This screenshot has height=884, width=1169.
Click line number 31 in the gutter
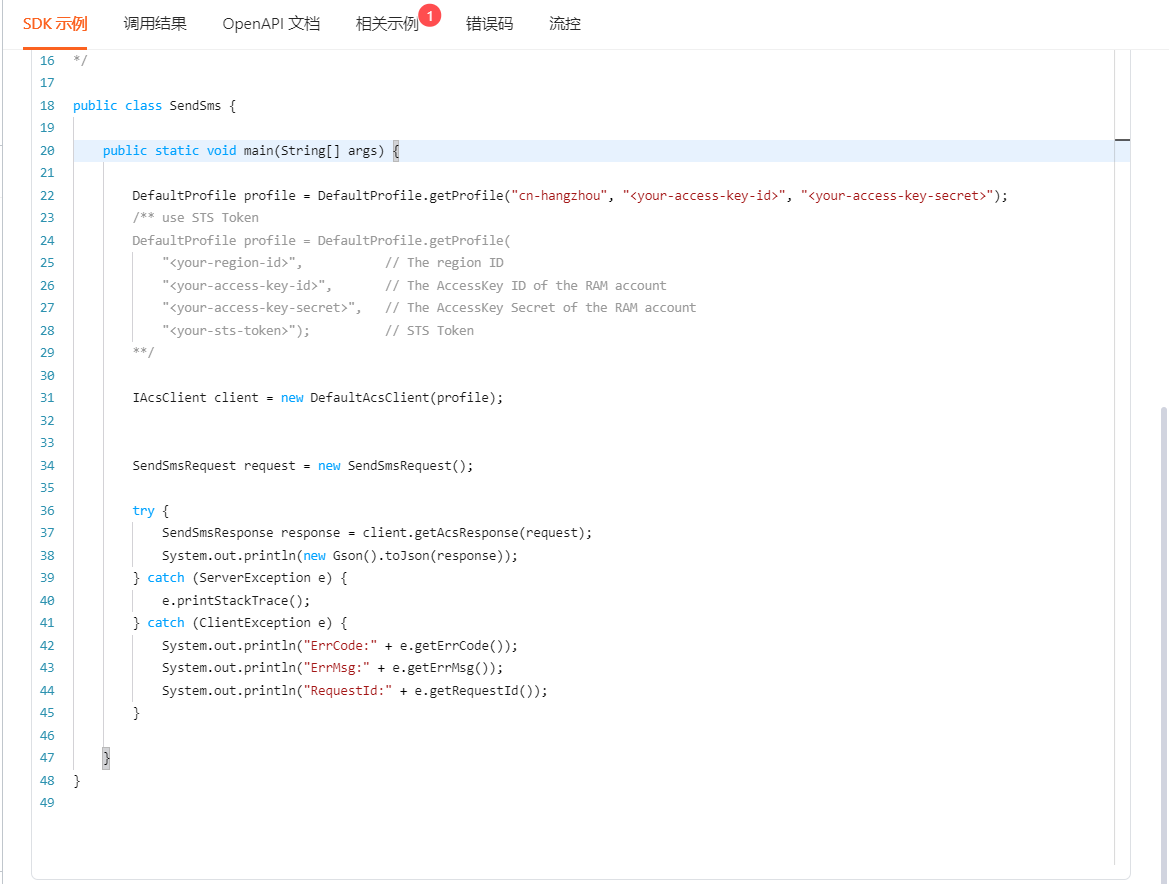[x=47, y=398]
